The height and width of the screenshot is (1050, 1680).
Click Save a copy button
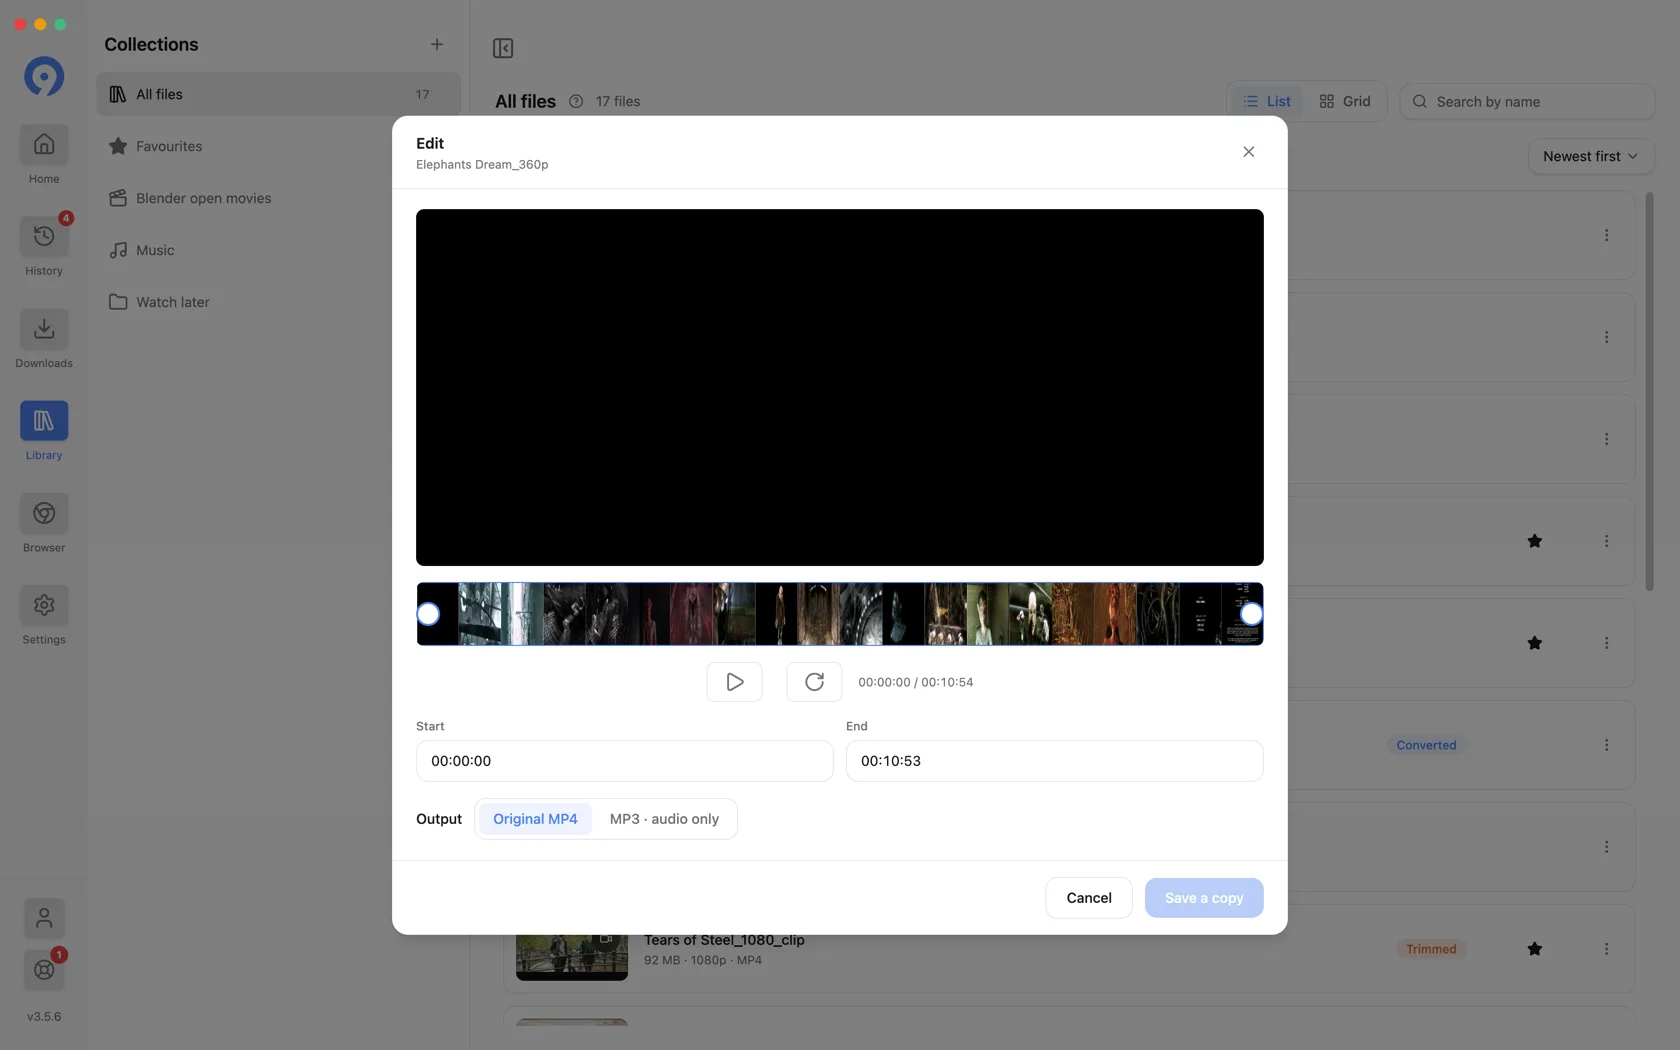[1204, 898]
